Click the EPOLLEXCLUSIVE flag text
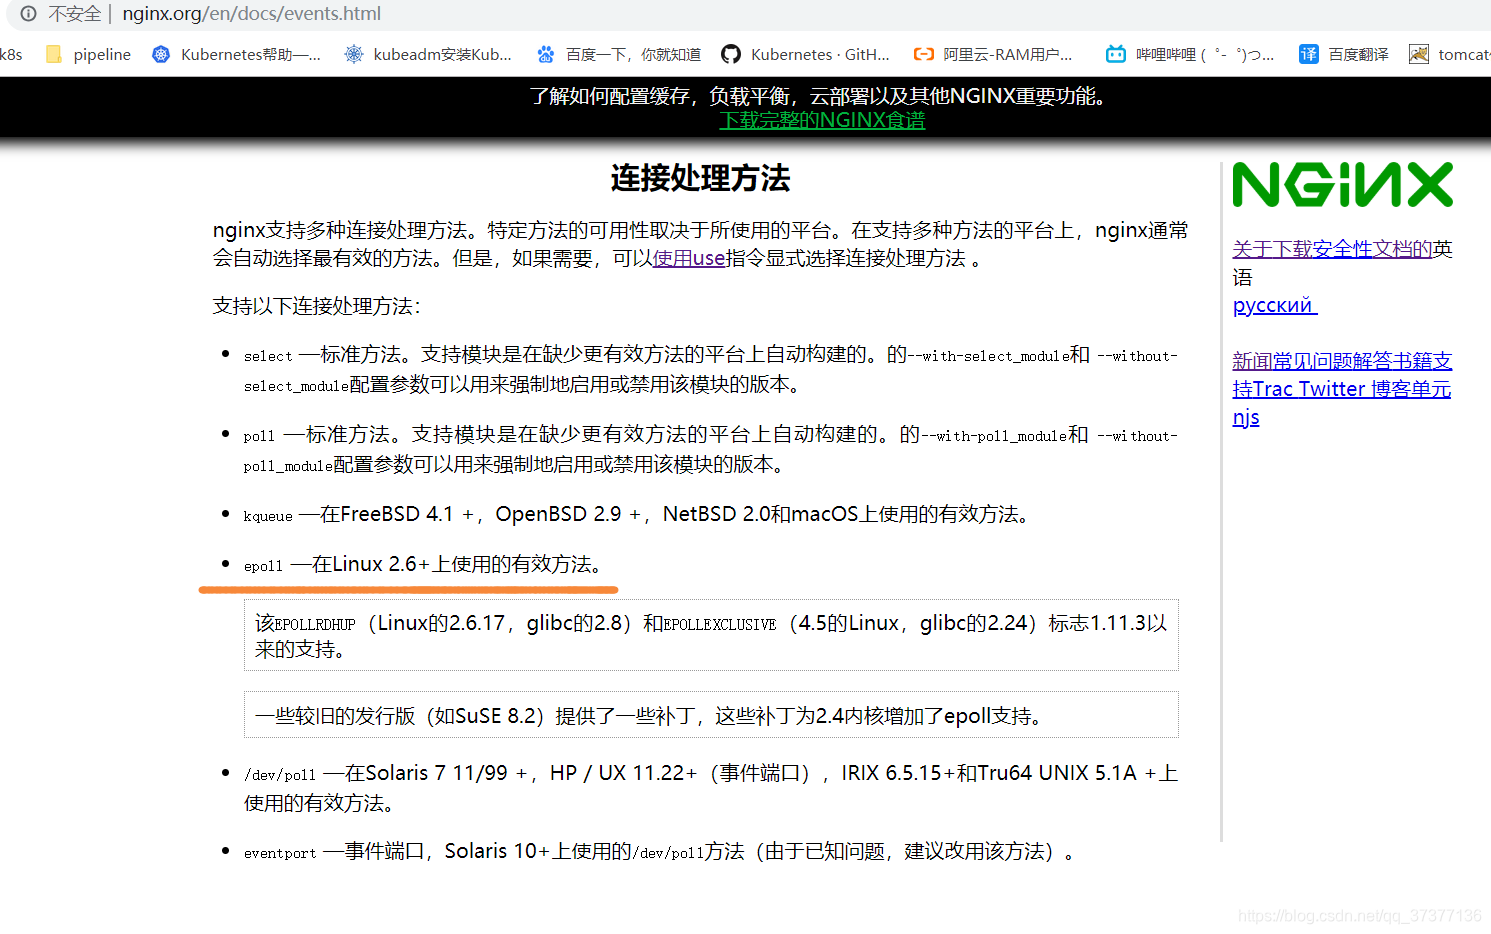Screen dimensions: 1491x934 [x=720, y=624]
